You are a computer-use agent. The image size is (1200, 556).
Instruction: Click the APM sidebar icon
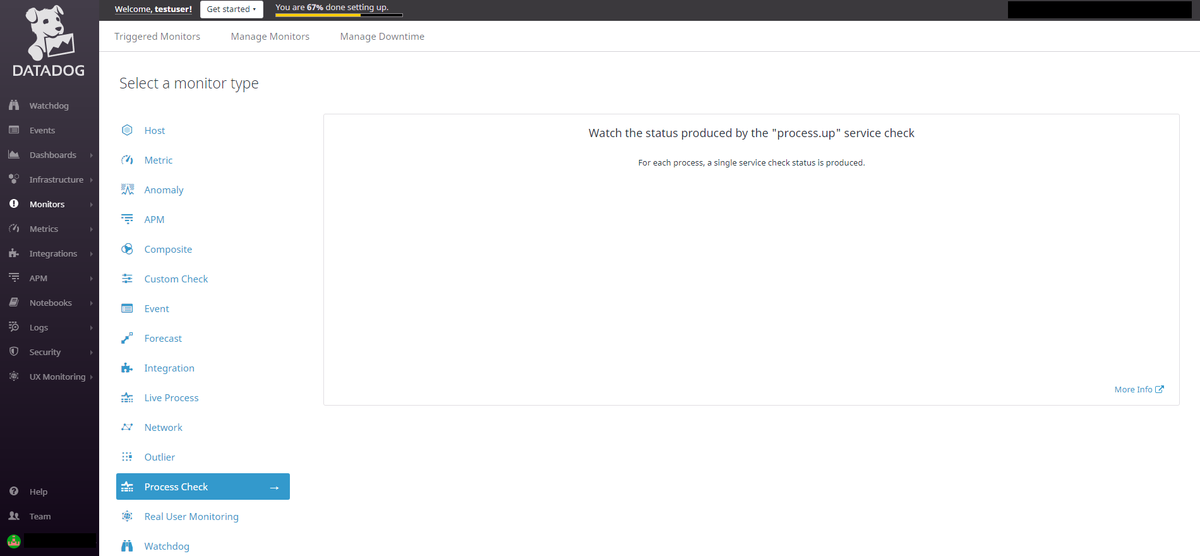tap(14, 278)
